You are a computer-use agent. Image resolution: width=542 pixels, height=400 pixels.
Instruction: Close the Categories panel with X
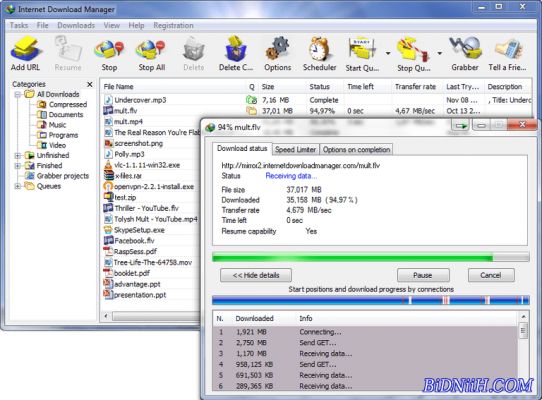(90, 84)
